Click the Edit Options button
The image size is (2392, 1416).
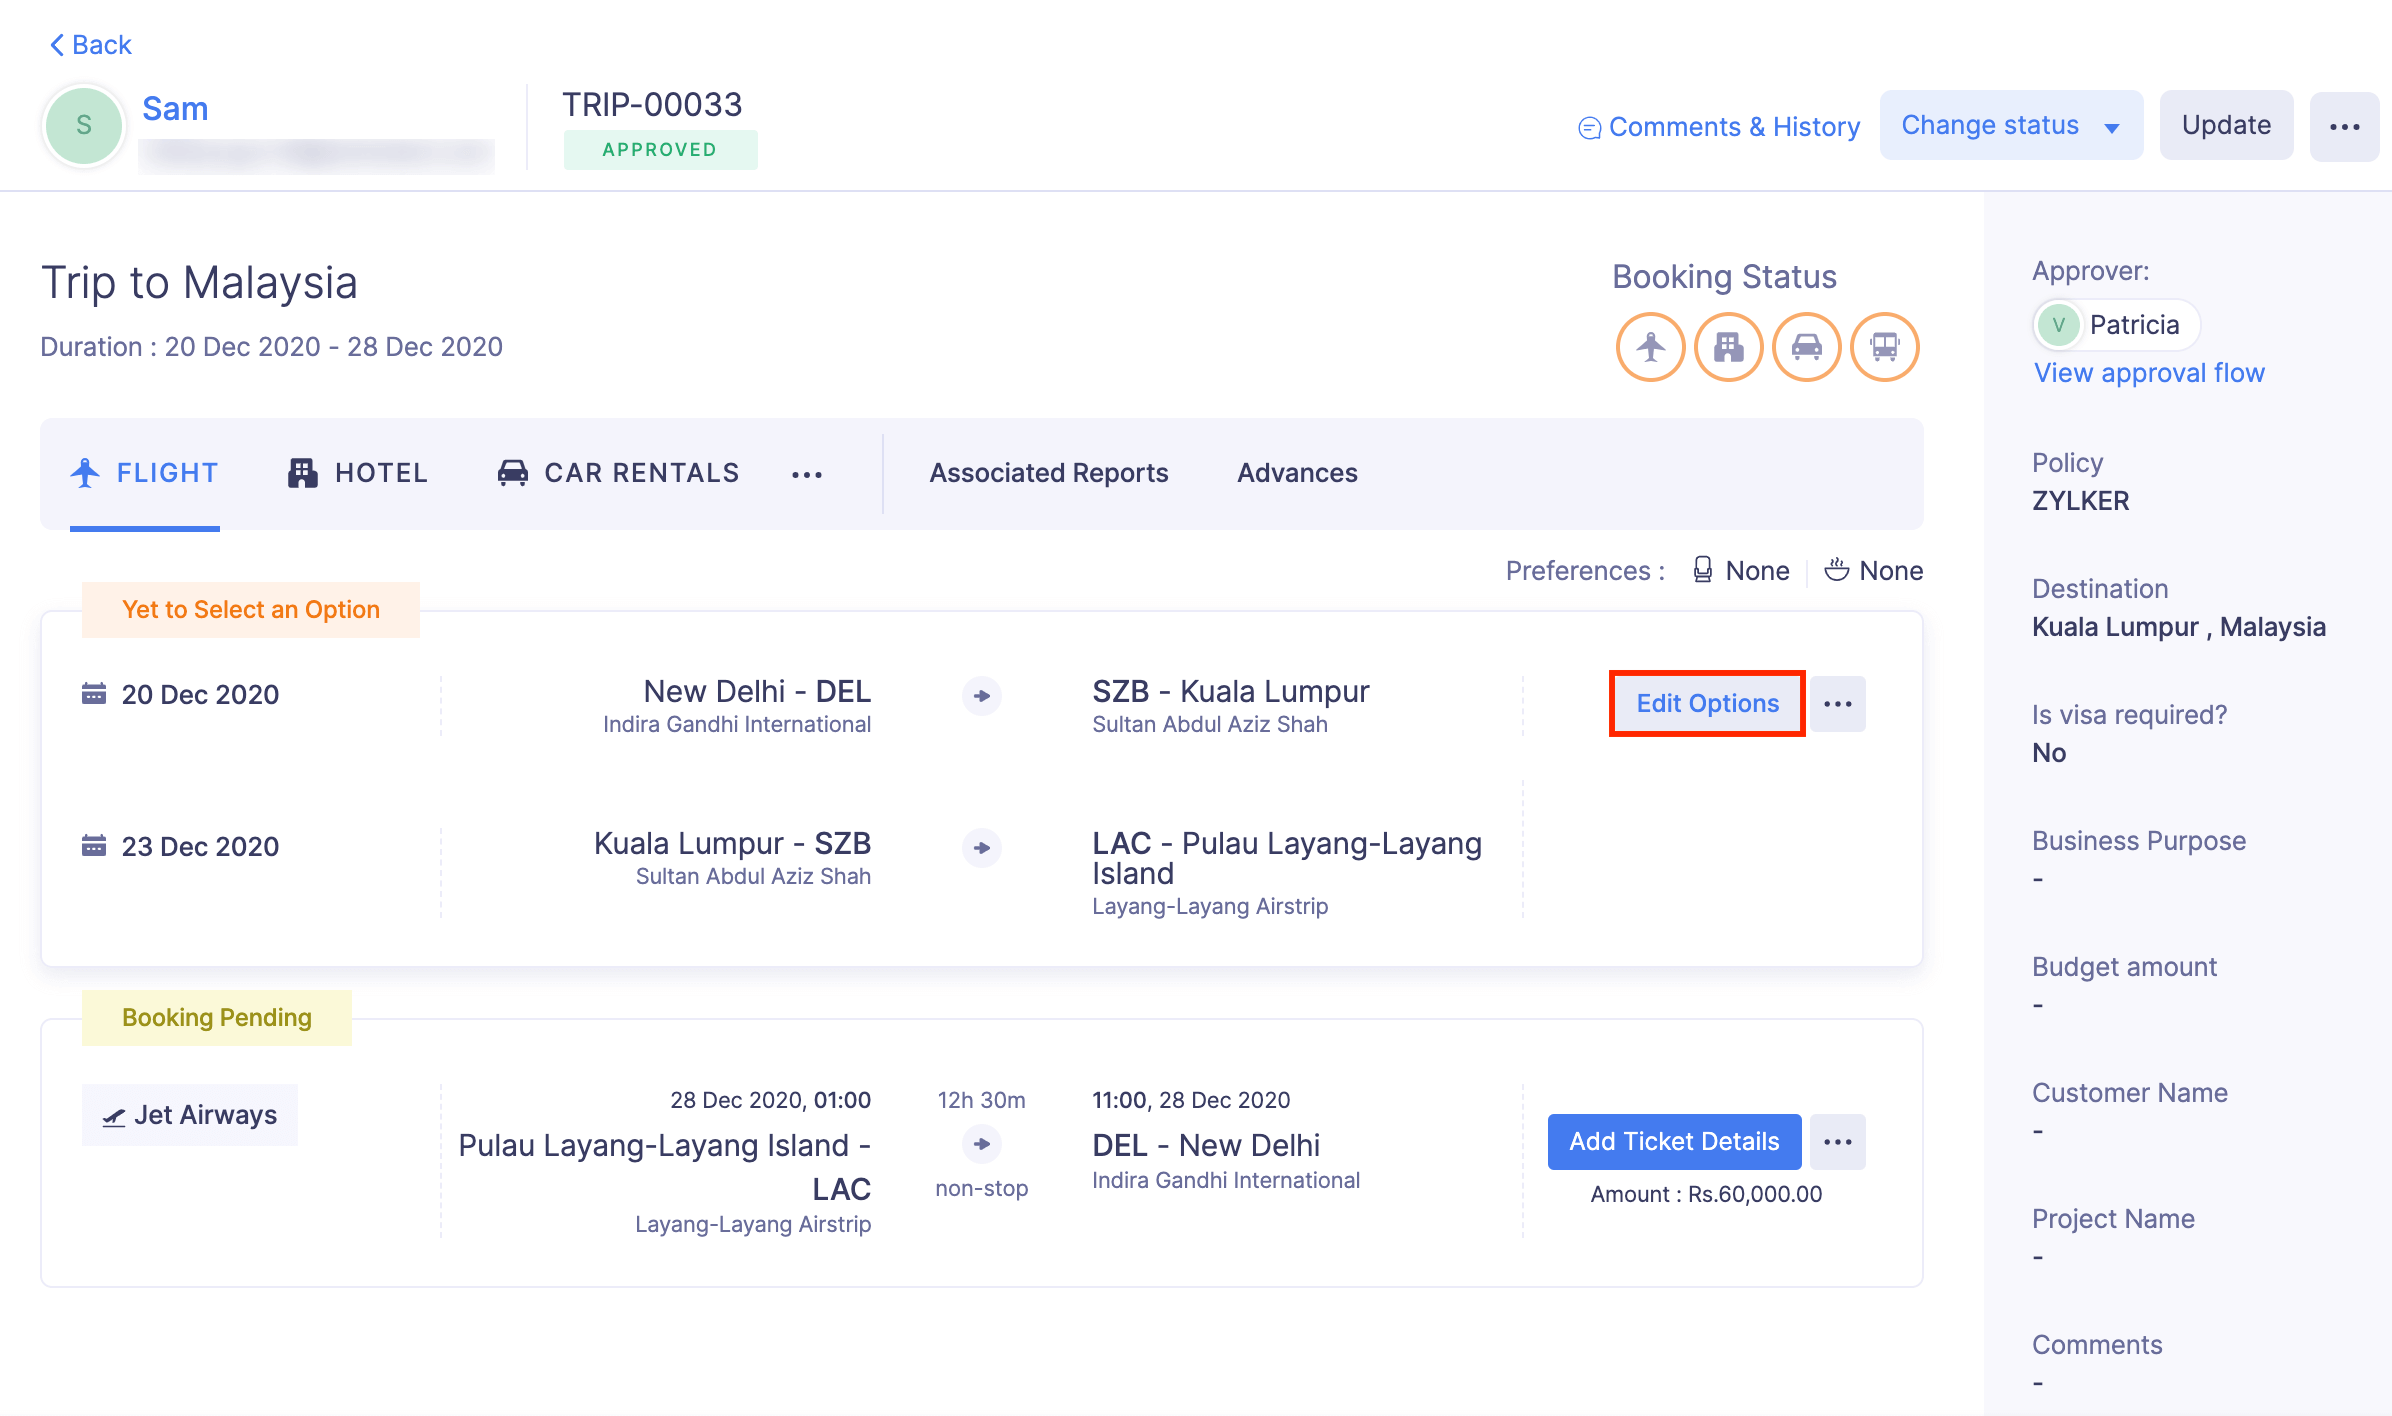(1707, 704)
